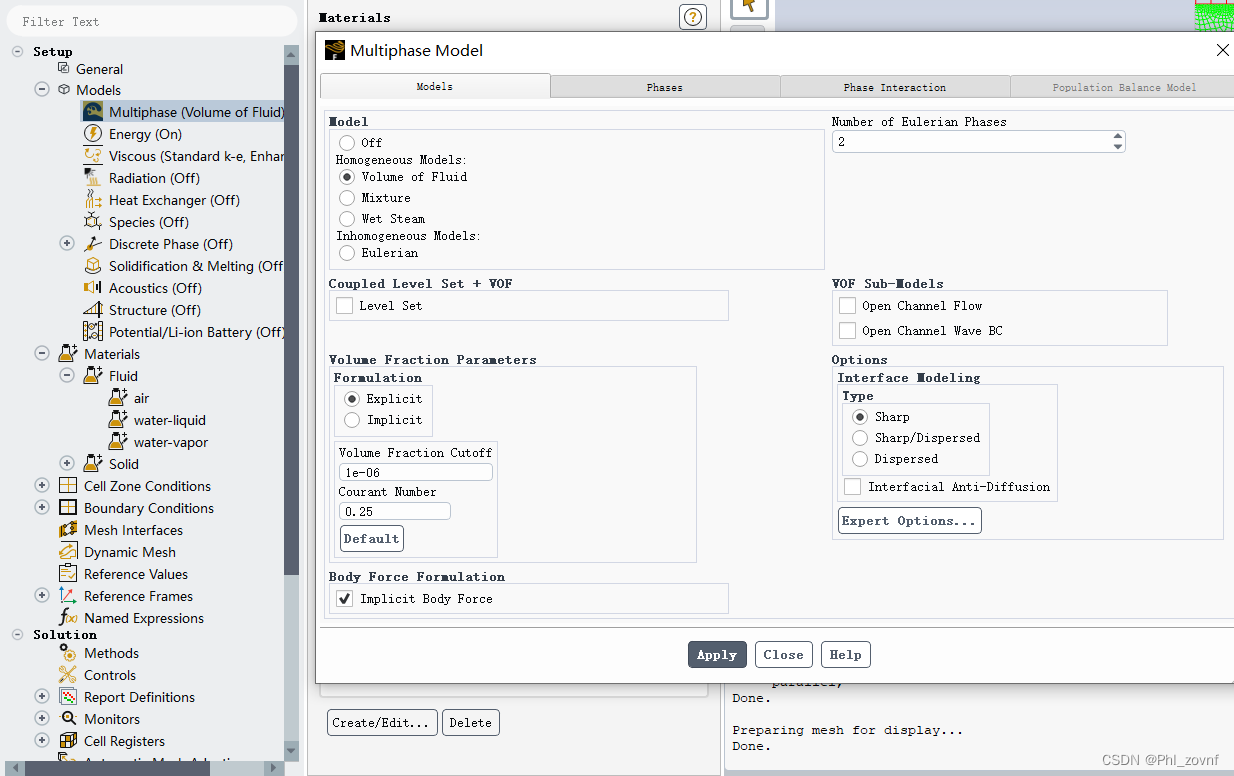
Task: Click the Acoustics speaker icon
Action: pos(93,288)
